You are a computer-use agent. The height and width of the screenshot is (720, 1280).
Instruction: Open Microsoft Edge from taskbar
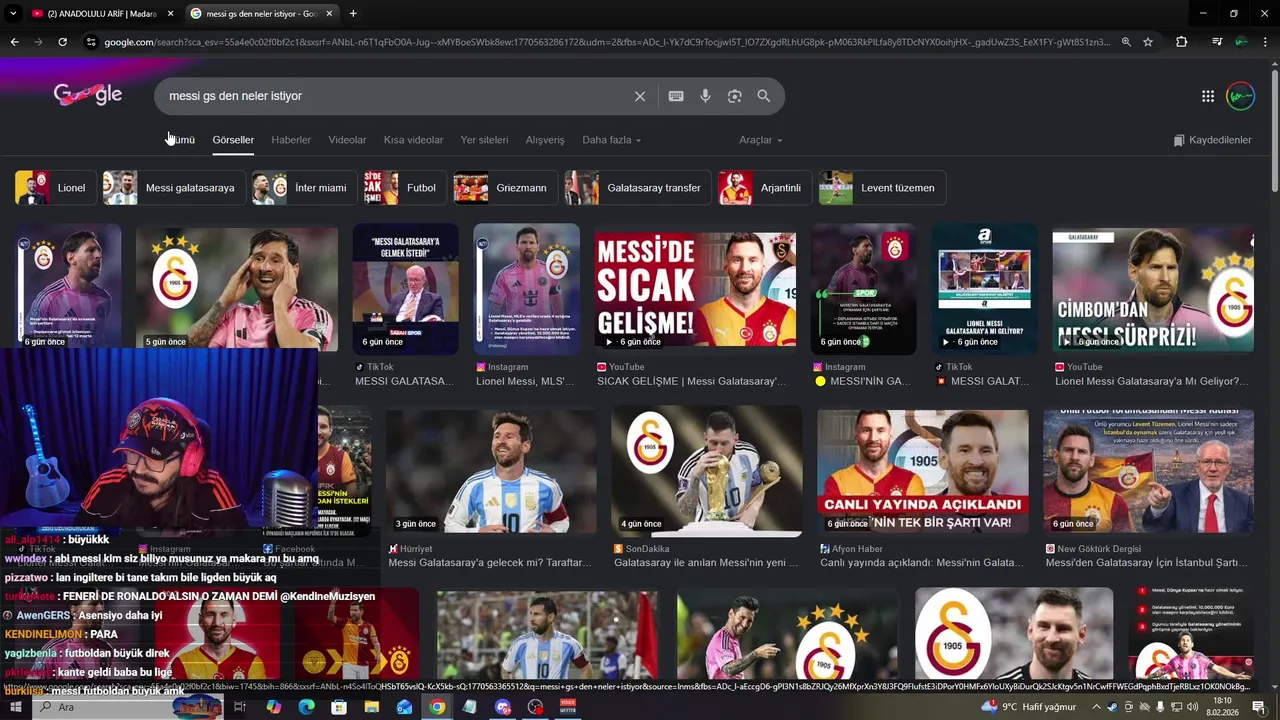pos(306,707)
